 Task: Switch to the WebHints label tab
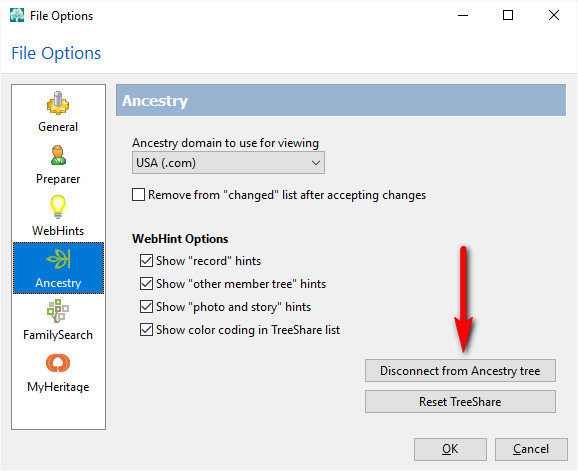point(58,231)
